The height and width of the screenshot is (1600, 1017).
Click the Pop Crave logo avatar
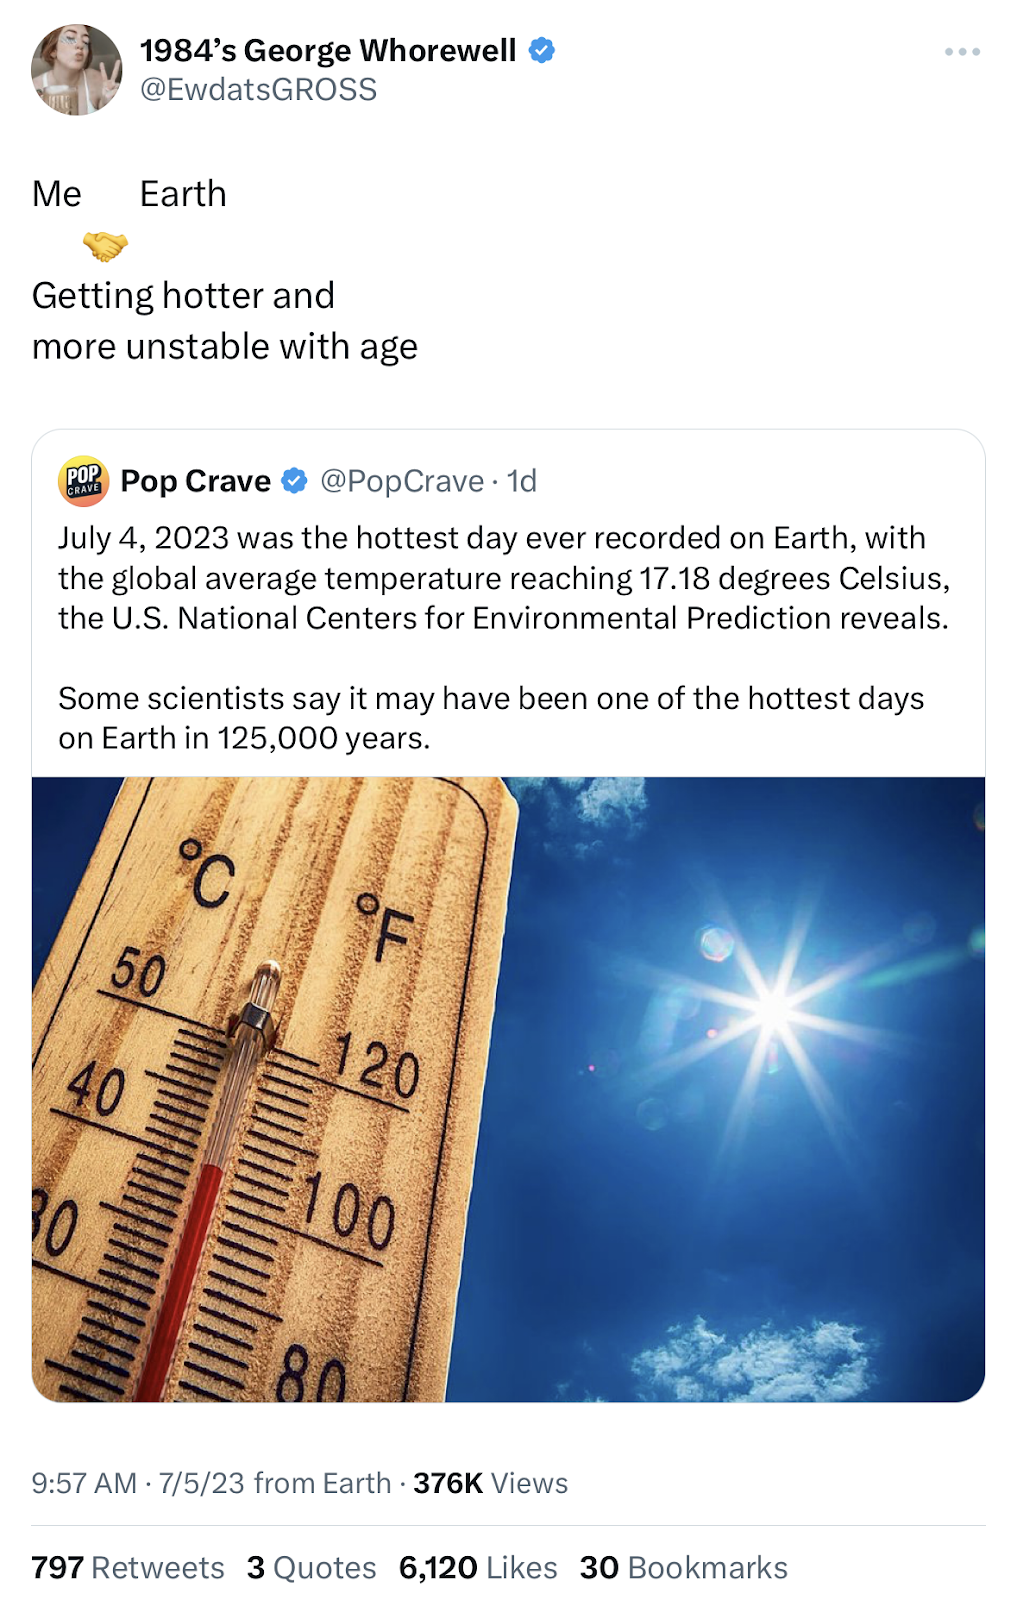coord(83,481)
